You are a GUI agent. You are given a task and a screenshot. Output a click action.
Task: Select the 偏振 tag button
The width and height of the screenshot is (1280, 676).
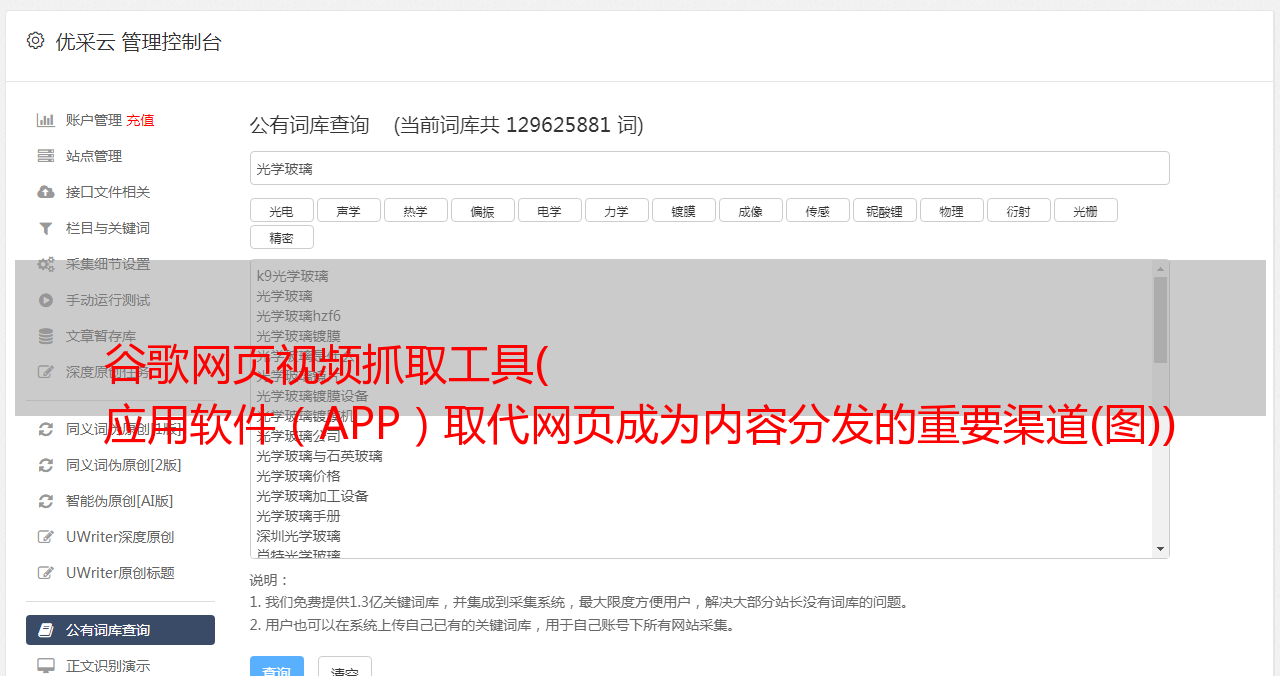tap(482, 210)
